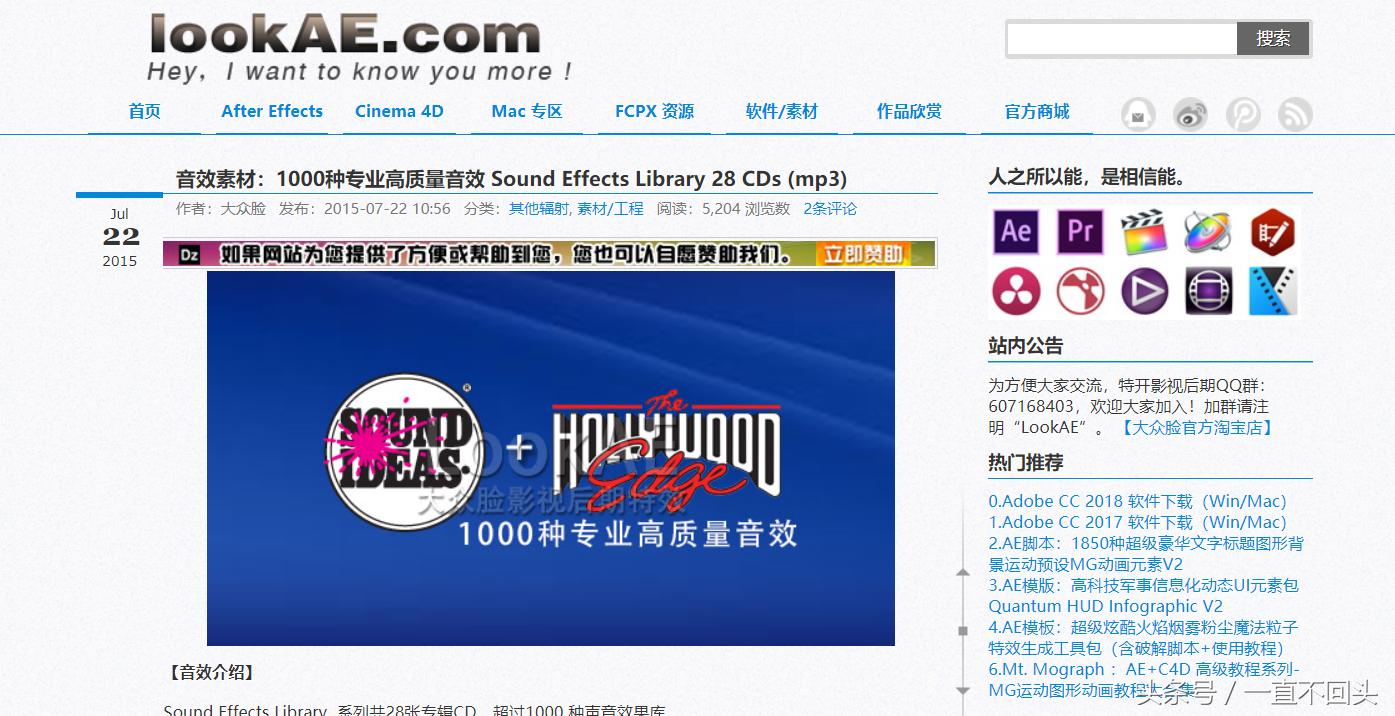Open the After Effects (Ae) sidebar icon
1395x716 pixels.
pos(1016,232)
